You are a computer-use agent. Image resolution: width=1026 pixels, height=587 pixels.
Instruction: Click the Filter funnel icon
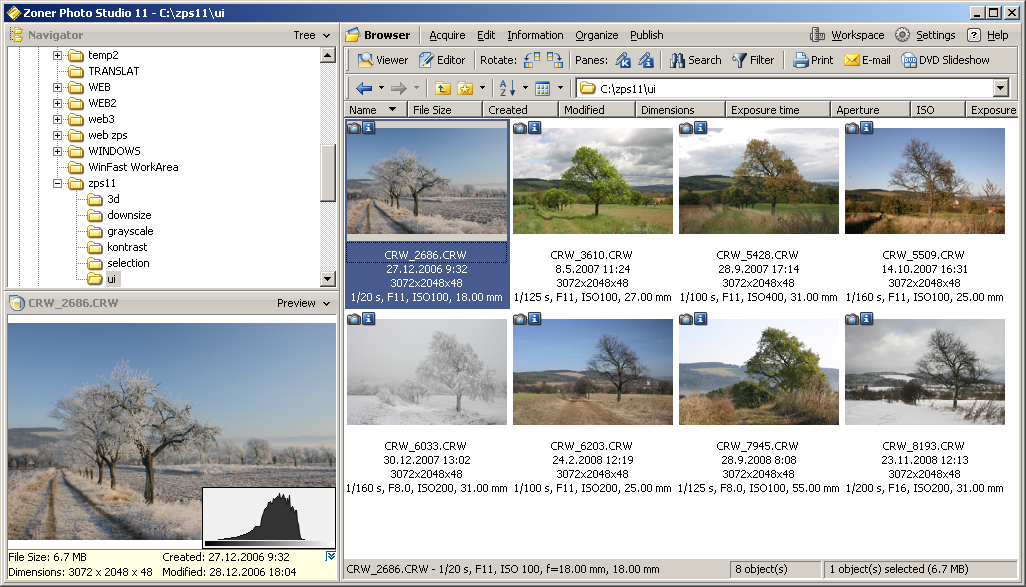tap(753, 60)
